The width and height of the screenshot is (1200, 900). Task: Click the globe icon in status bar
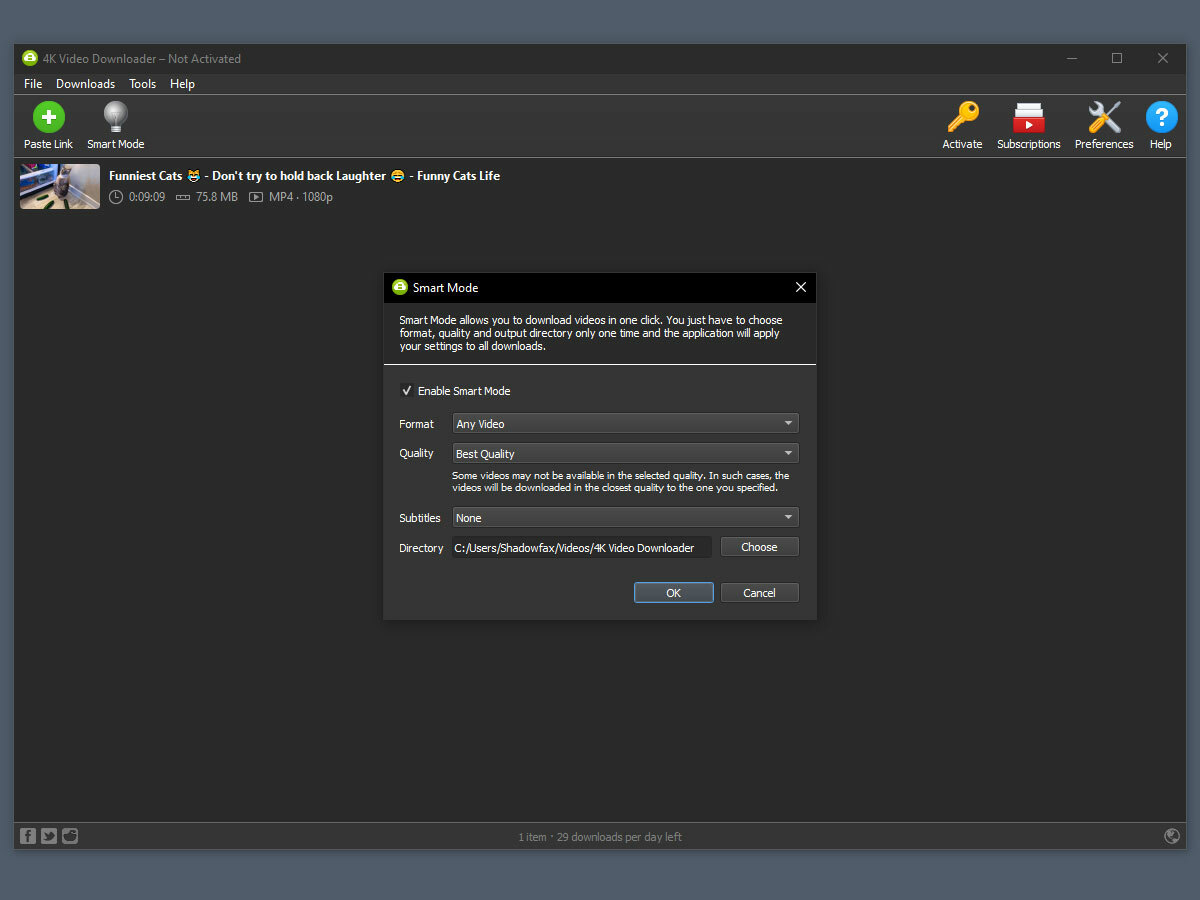click(x=1172, y=836)
